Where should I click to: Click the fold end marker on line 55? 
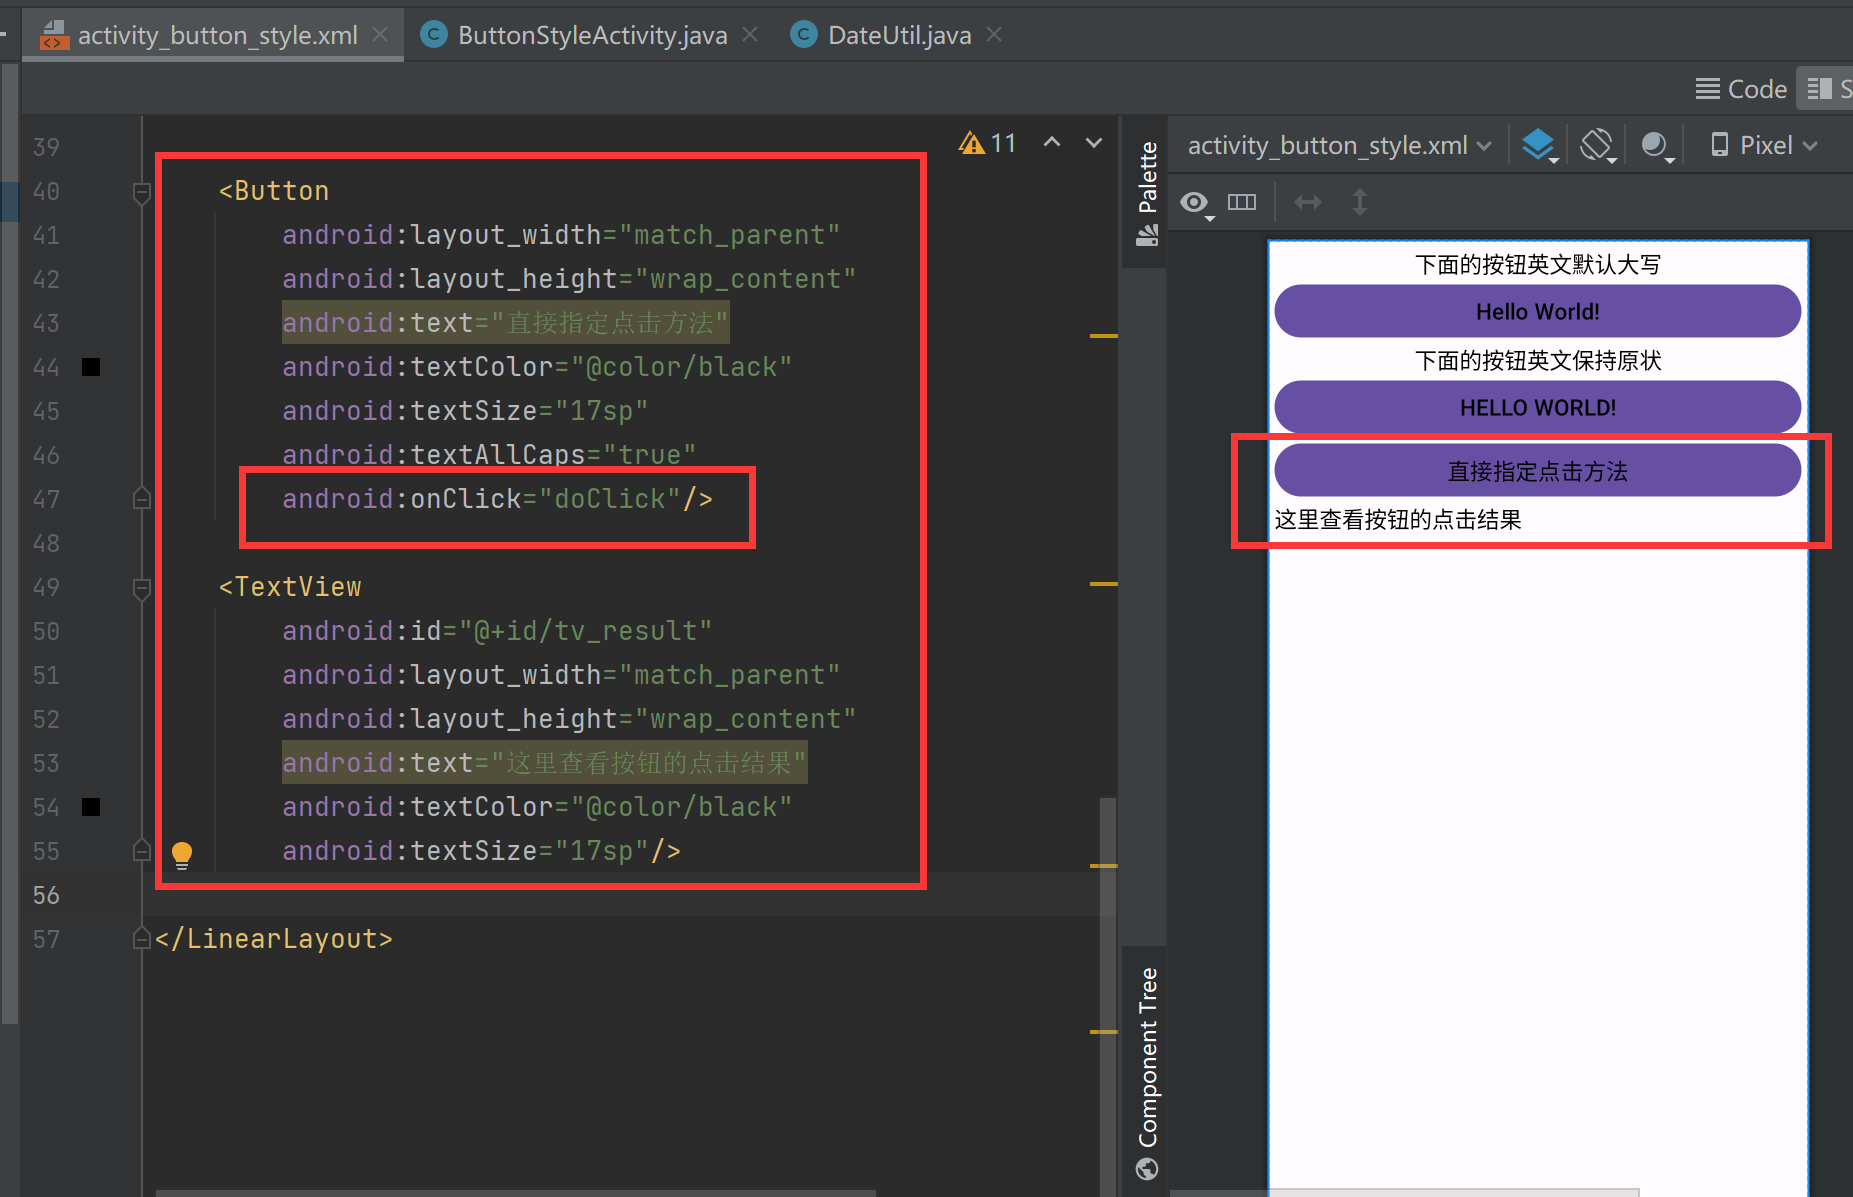click(x=142, y=851)
